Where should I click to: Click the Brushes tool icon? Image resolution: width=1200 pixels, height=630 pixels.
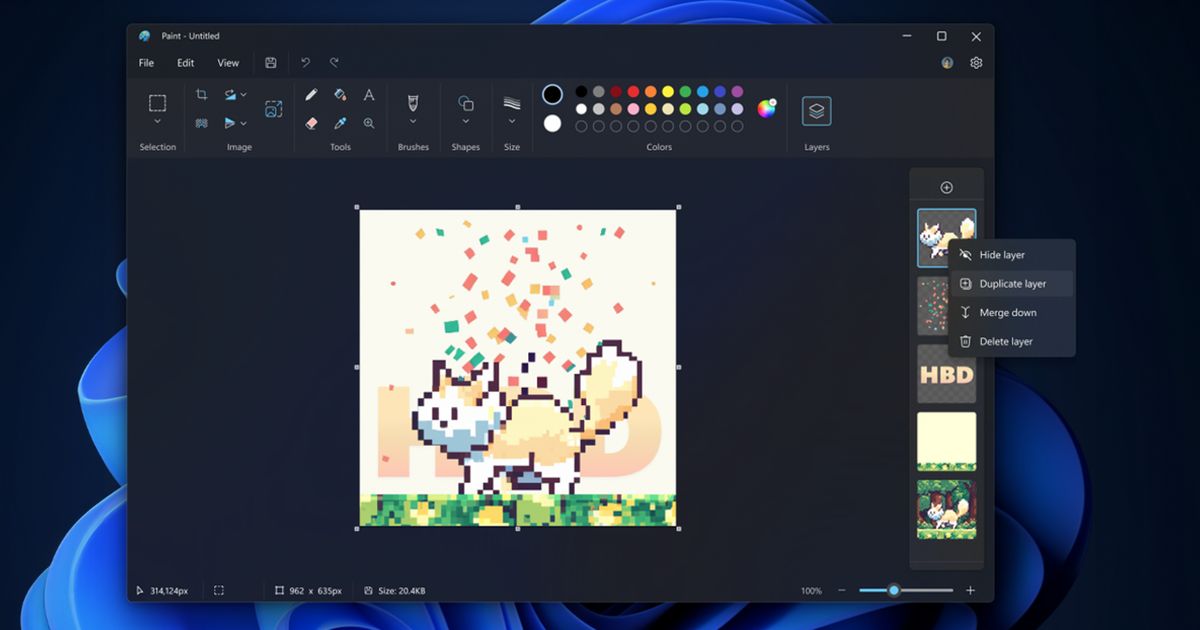pos(413,103)
